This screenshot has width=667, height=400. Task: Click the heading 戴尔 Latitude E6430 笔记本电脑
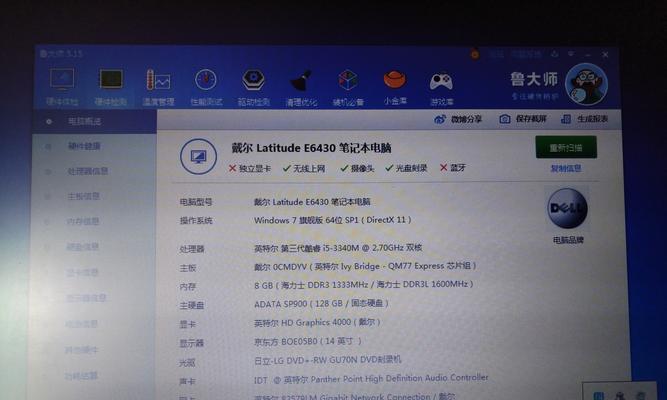(311, 148)
